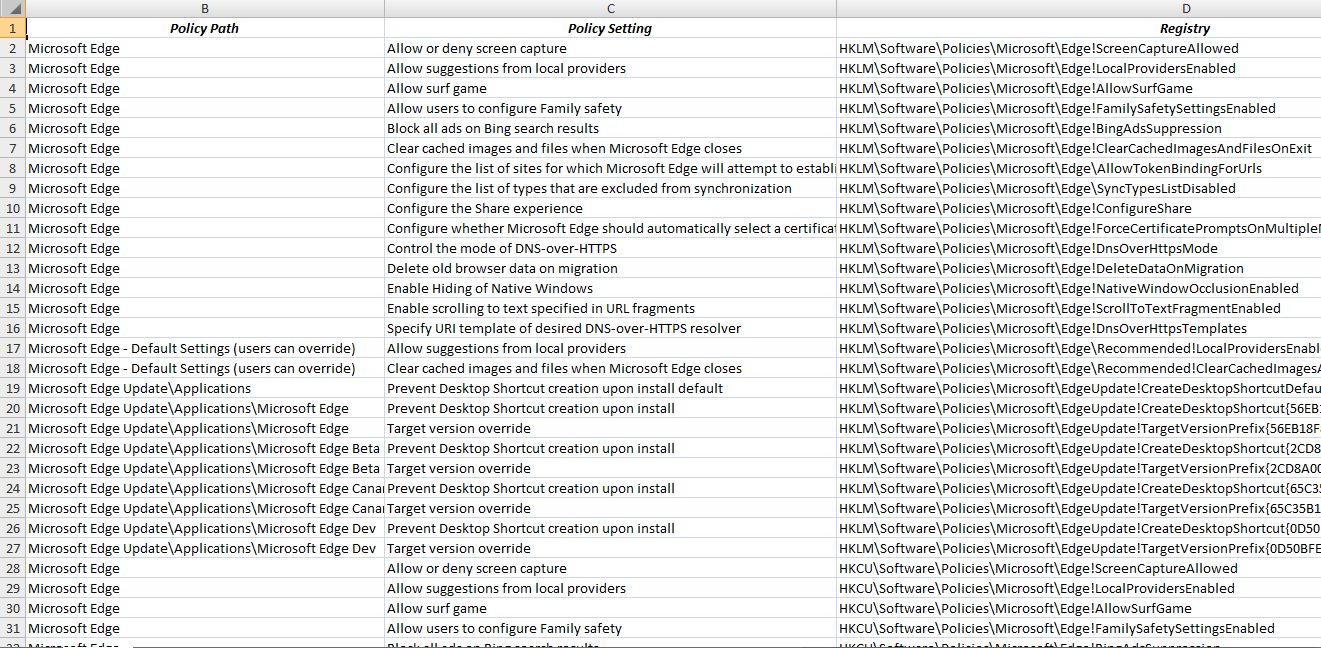Select "Microsoft Edge Update\Applications" cell in row 19
Viewport: 1321px width, 648px height.
tap(205, 388)
